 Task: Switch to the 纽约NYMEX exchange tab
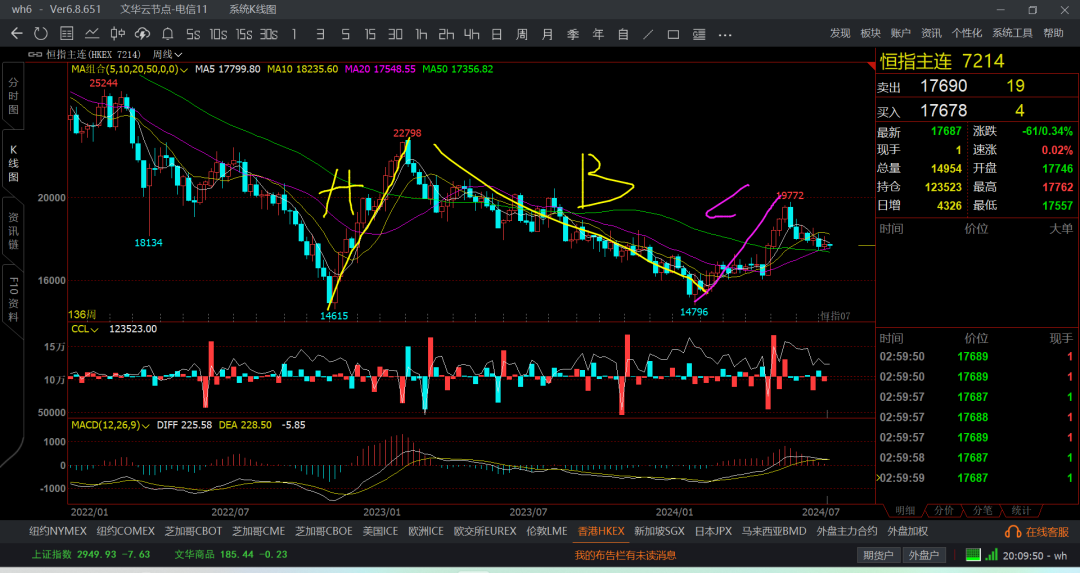tap(58, 532)
